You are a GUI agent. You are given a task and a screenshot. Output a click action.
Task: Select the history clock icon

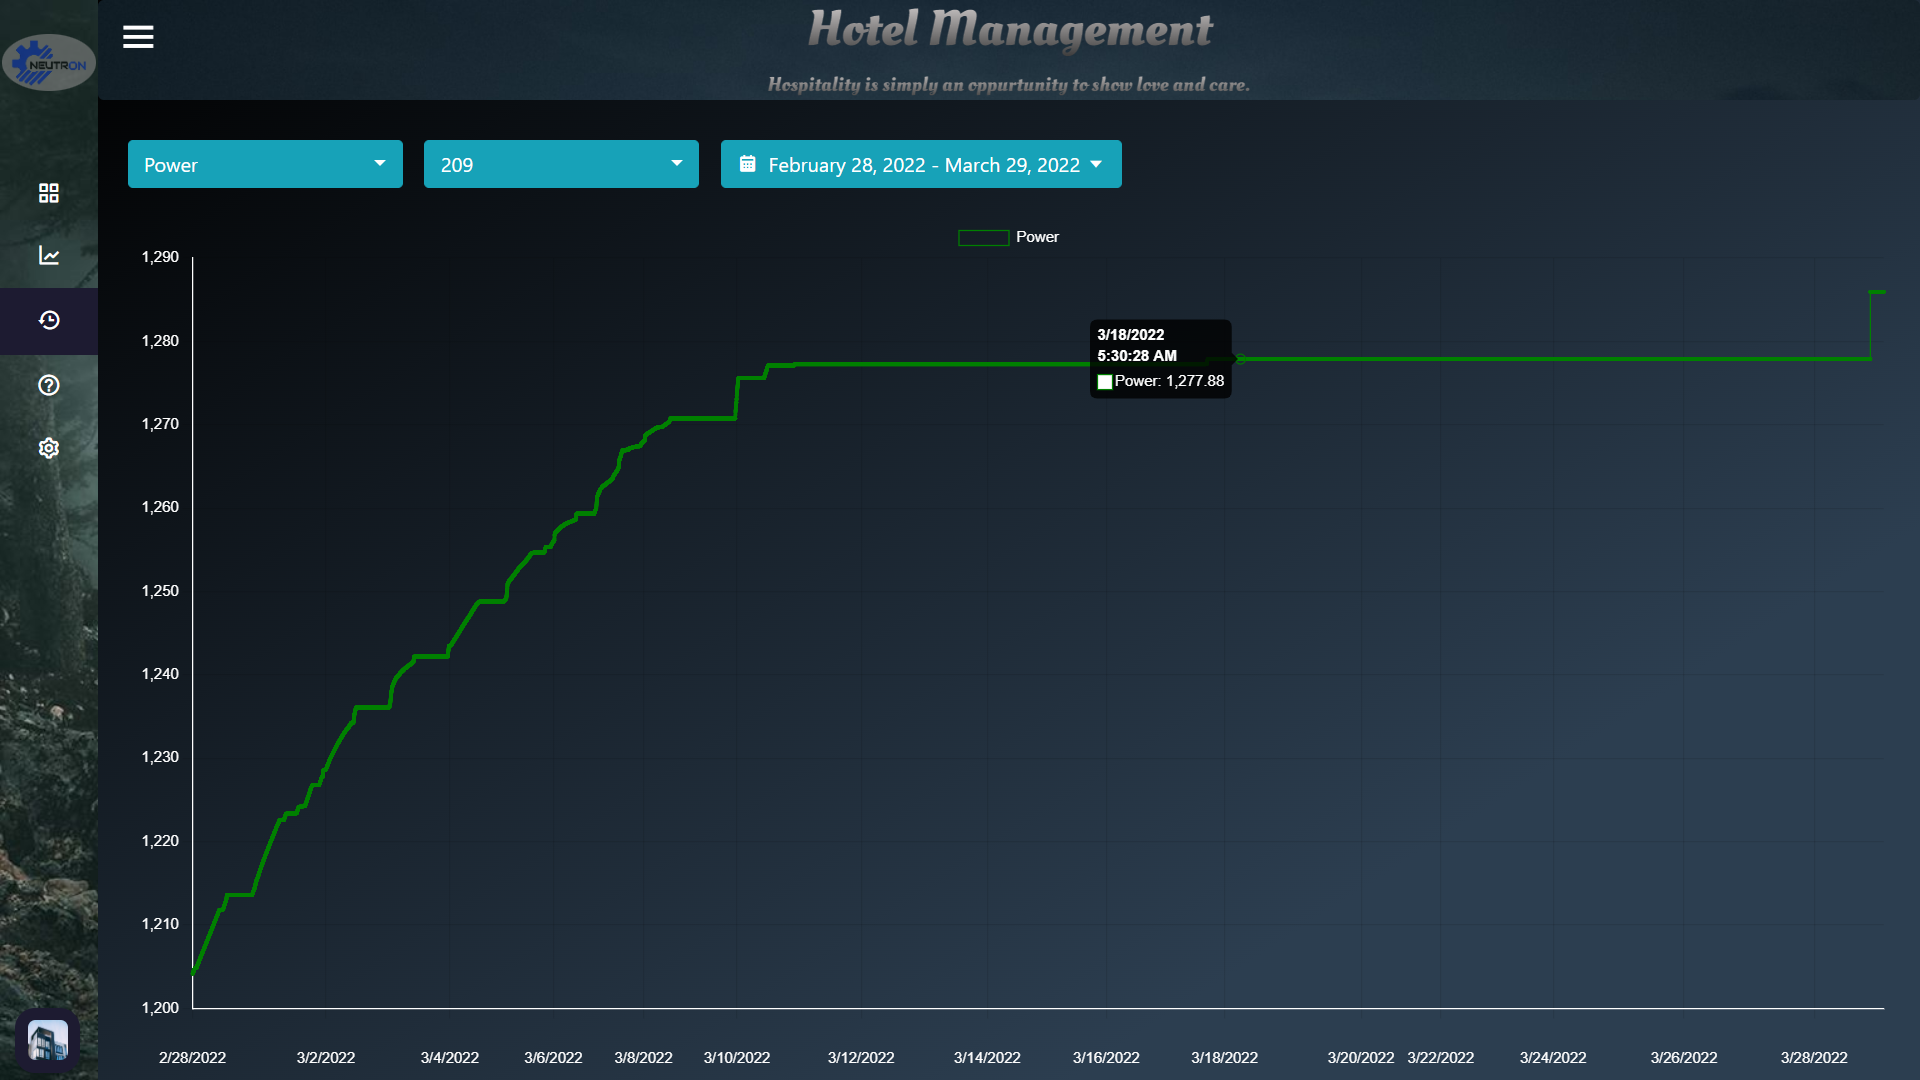point(49,321)
